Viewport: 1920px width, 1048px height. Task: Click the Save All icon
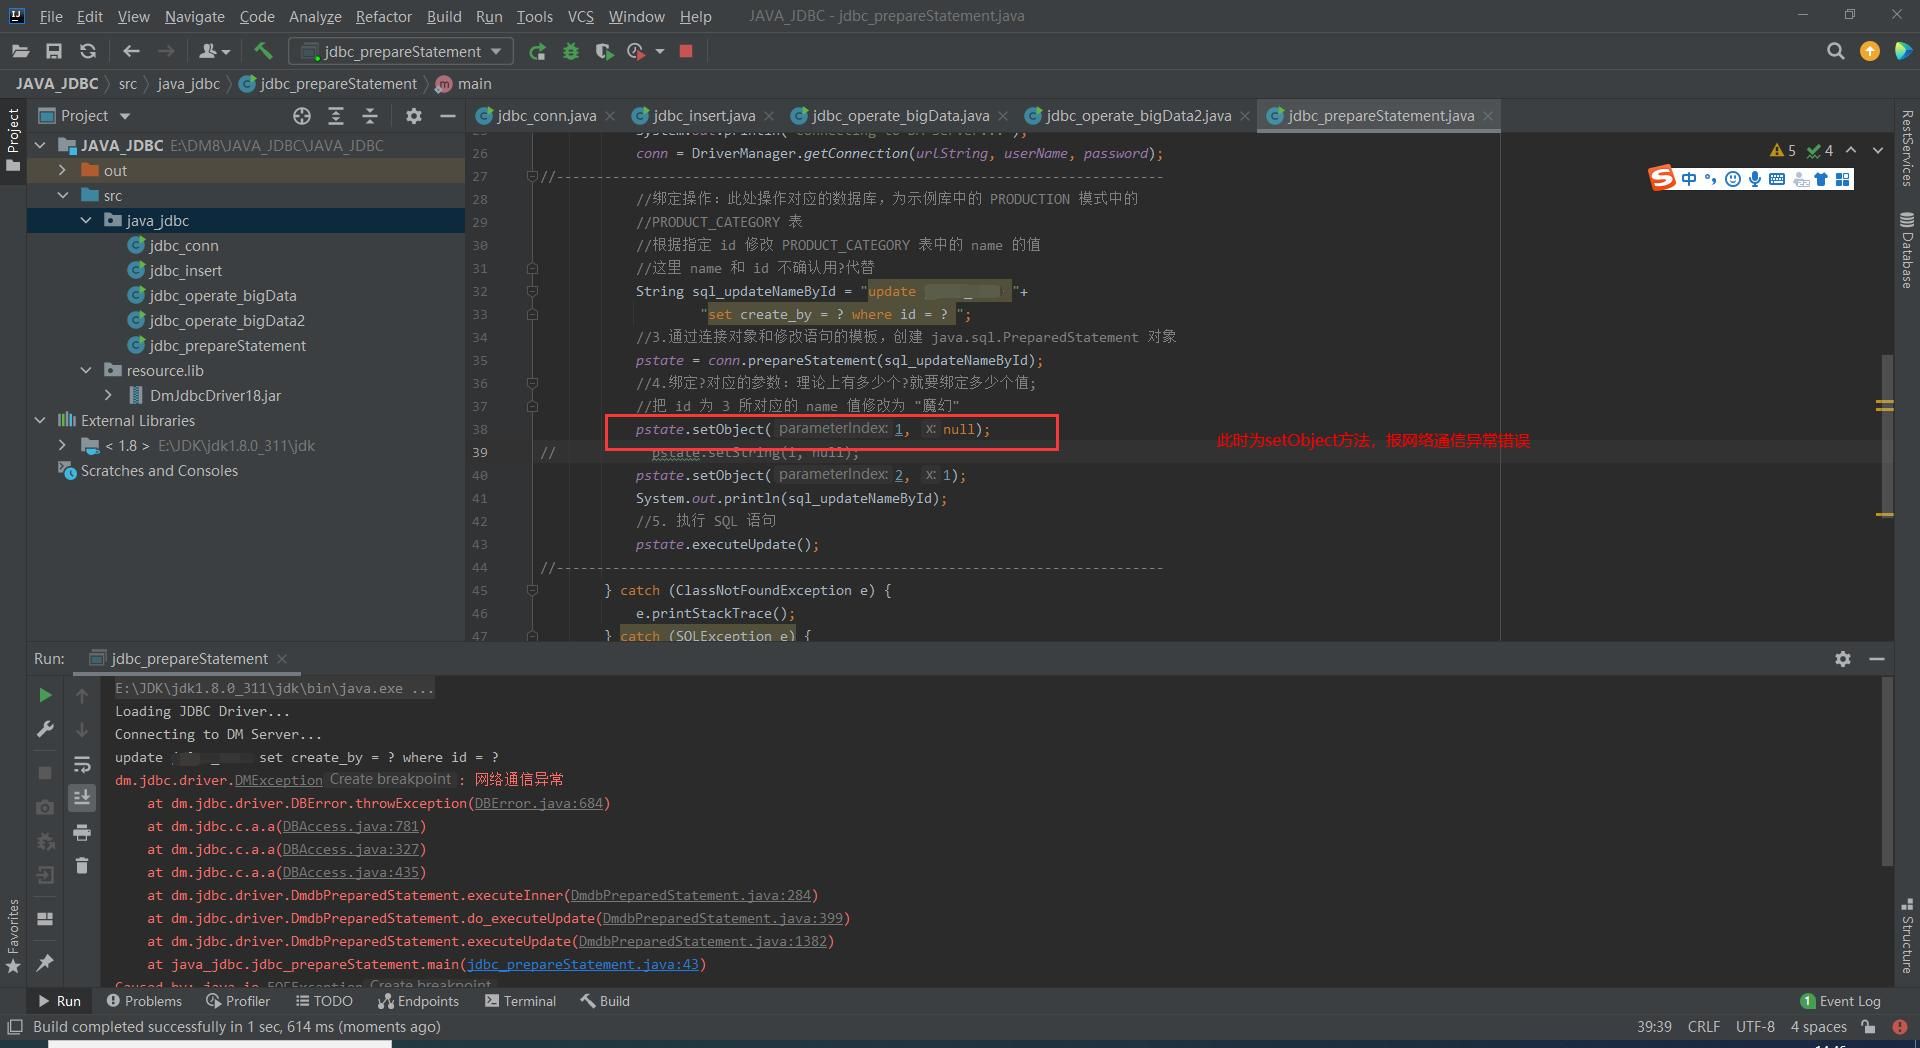coord(54,51)
